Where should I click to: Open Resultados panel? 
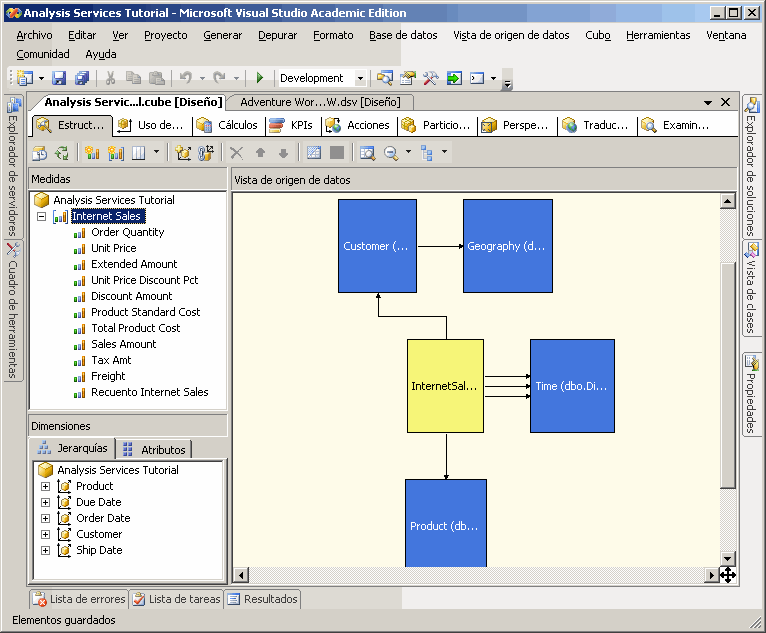[x=263, y=599]
